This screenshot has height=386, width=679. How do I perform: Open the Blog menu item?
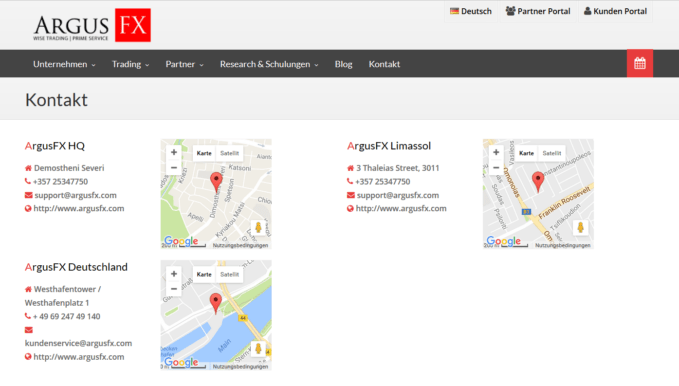[343, 64]
